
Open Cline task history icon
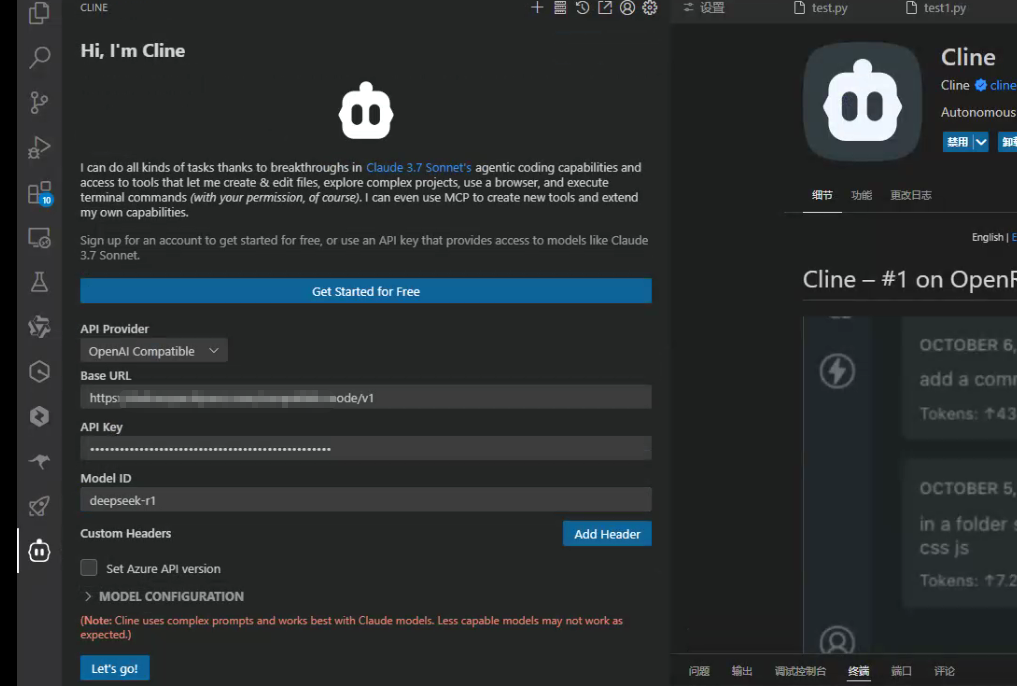(x=582, y=8)
